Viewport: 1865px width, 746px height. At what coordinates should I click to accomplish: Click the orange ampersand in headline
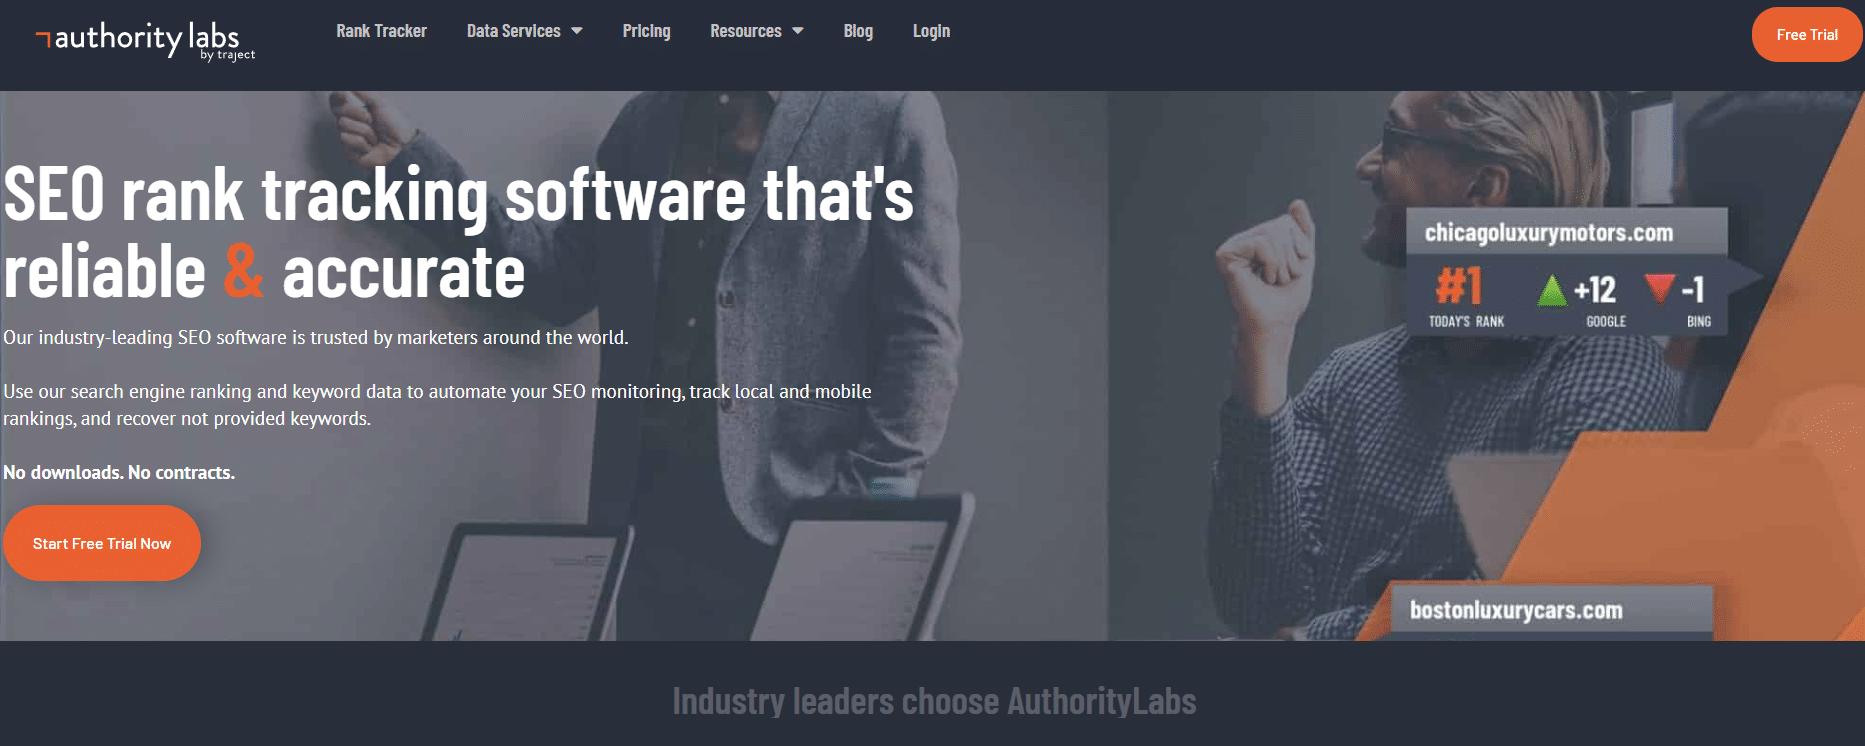tap(244, 272)
